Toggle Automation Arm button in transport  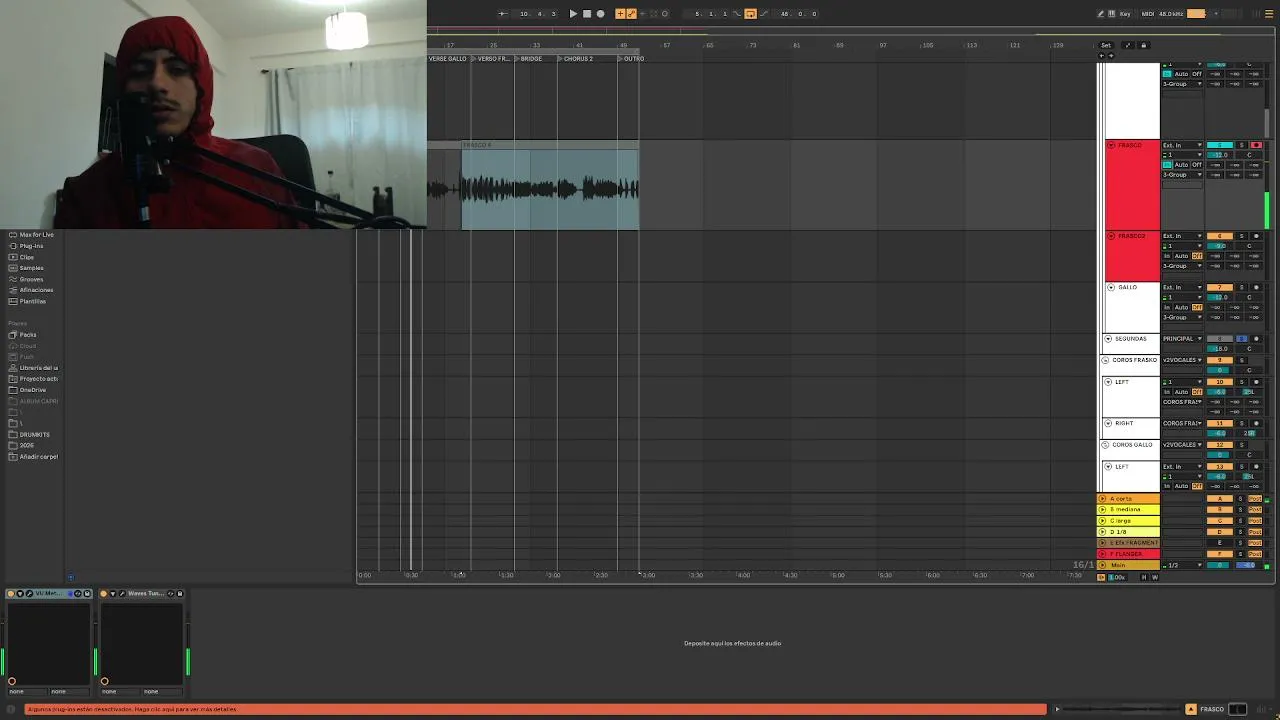(632, 14)
